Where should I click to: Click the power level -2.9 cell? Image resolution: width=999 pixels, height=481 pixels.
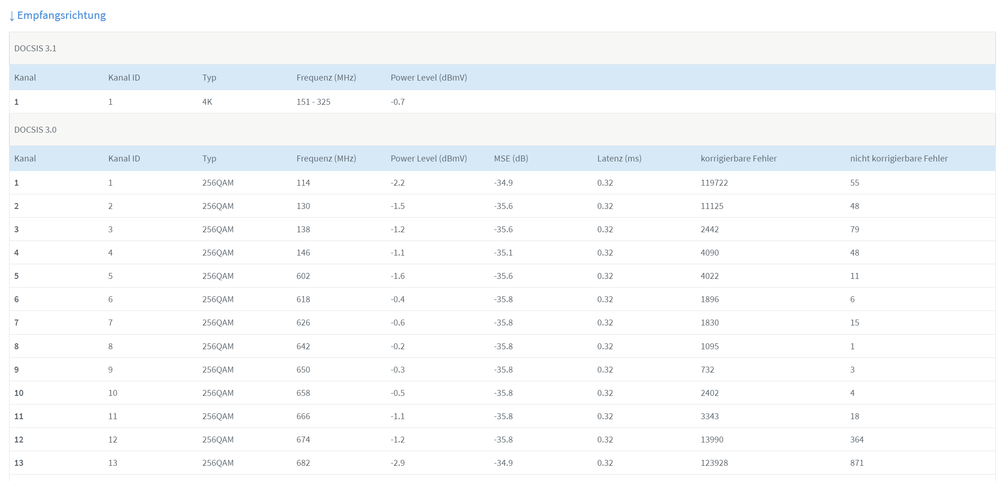tap(397, 463)
